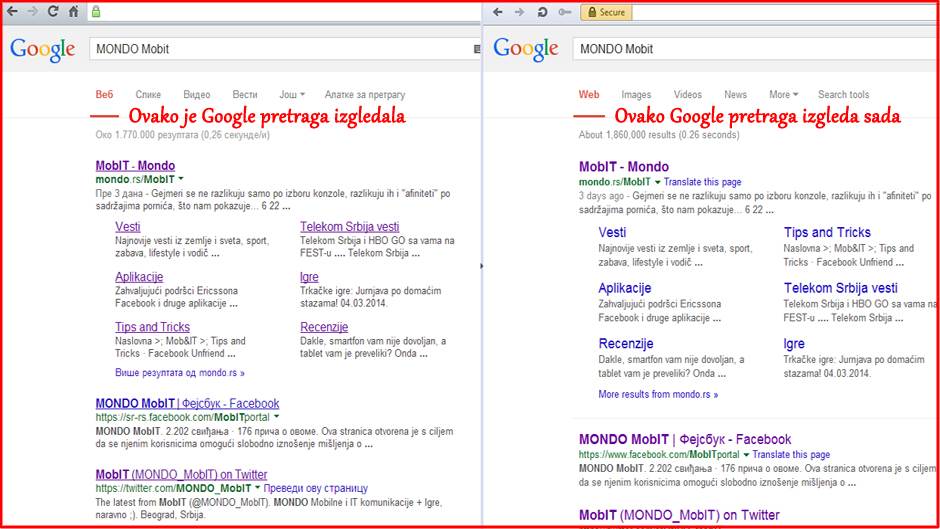940x529 pixels.
Task: Click Преведи ову страницу link
Action: point(316,488)
